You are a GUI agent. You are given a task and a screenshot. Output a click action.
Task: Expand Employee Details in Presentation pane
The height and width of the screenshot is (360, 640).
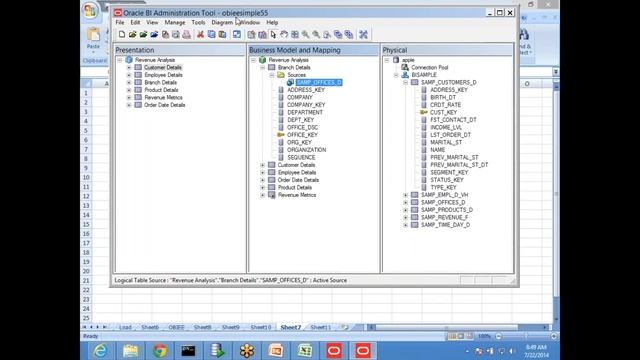[x=129, y=75]
